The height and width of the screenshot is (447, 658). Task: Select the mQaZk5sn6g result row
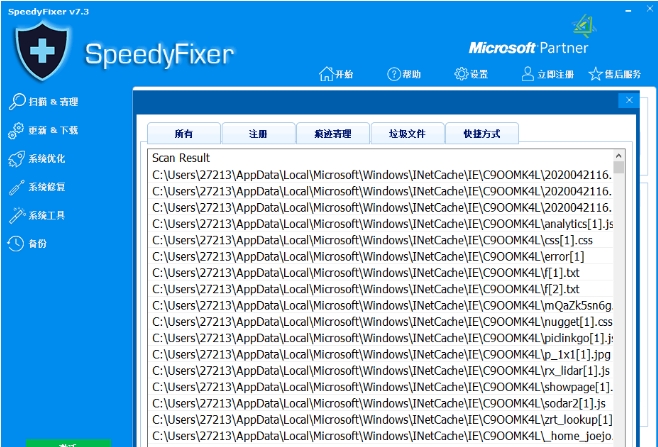(x=381, y=306)
